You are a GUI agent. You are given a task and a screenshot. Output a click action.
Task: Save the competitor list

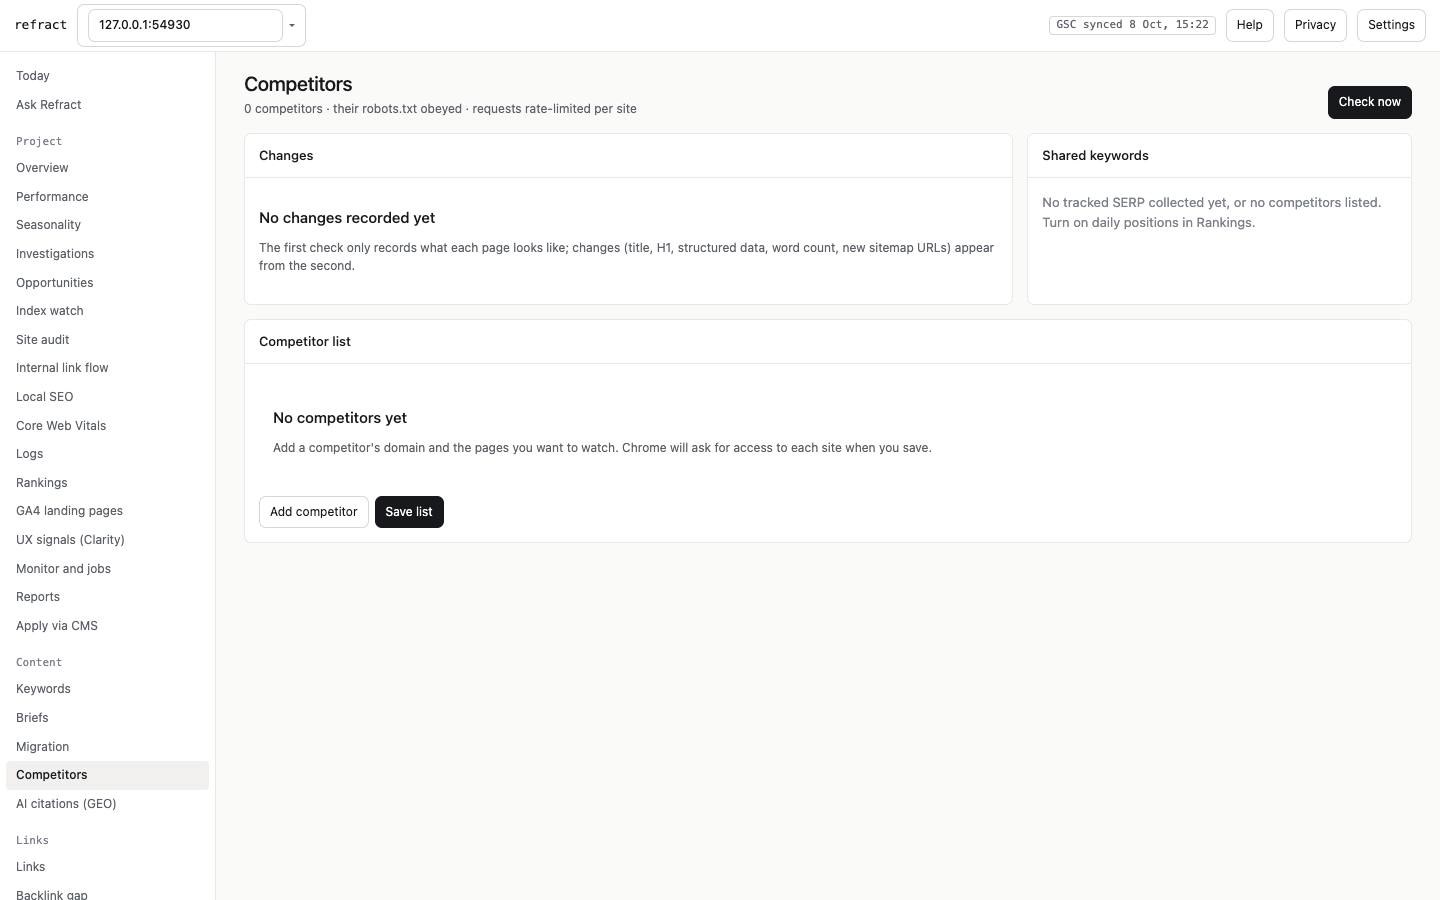(x=409, y=512)
